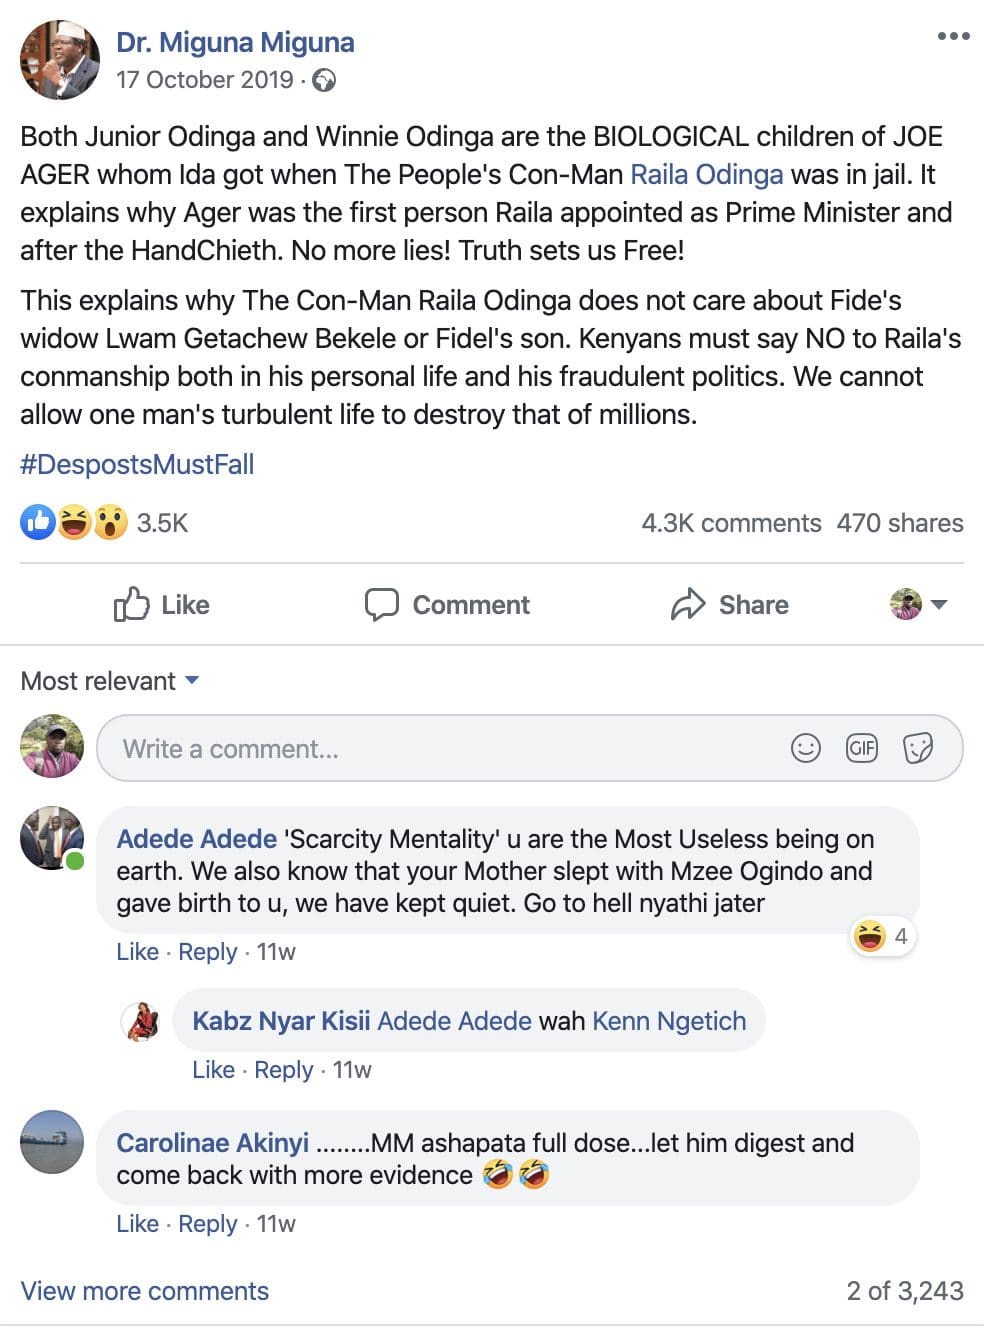Image resolution: width=984 pixels, height=1326 pixels.
Task: Open the three-dot post options menu
Action: tap(953, 37)
